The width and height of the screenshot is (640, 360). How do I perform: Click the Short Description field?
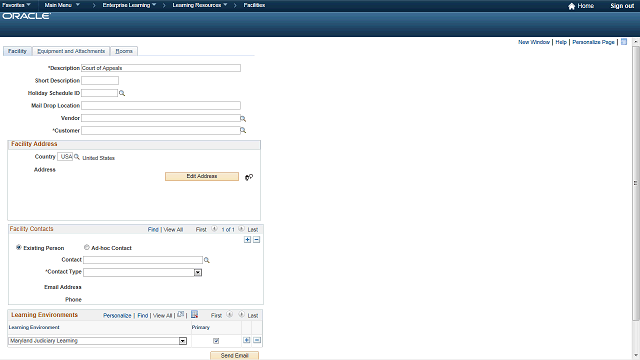tap(100, 80)
